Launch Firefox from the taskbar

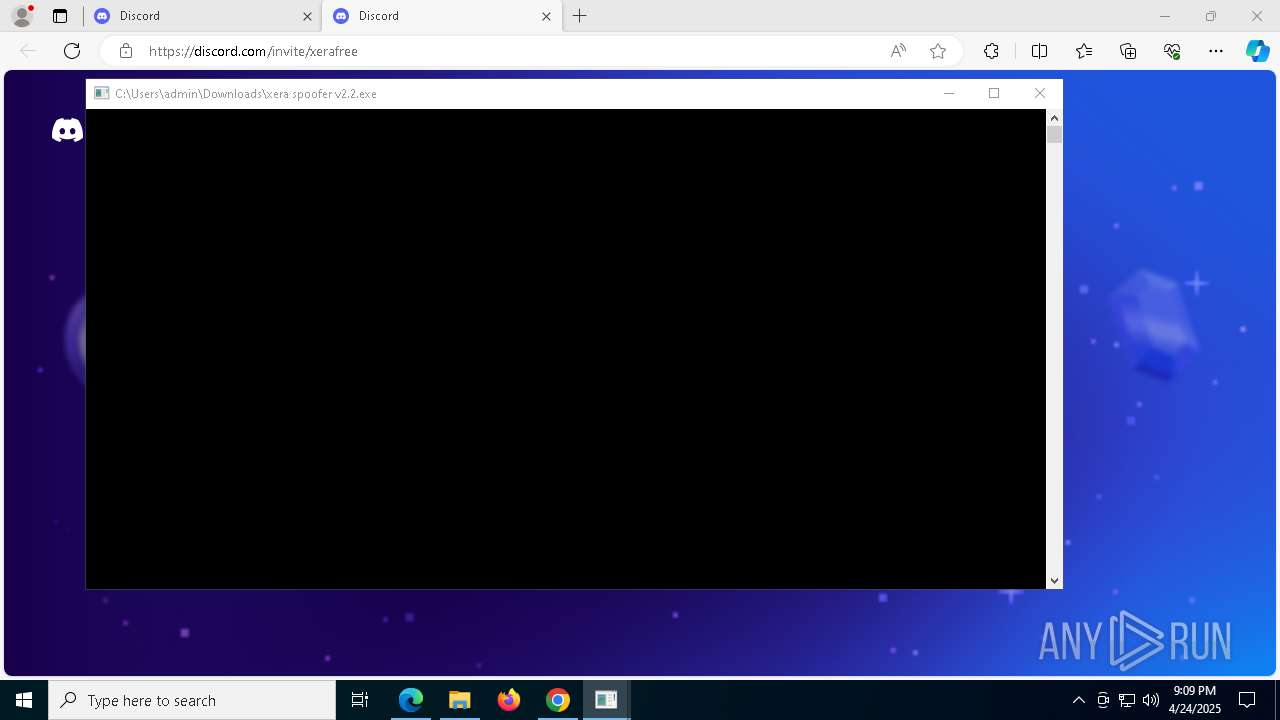pos(509,700)
